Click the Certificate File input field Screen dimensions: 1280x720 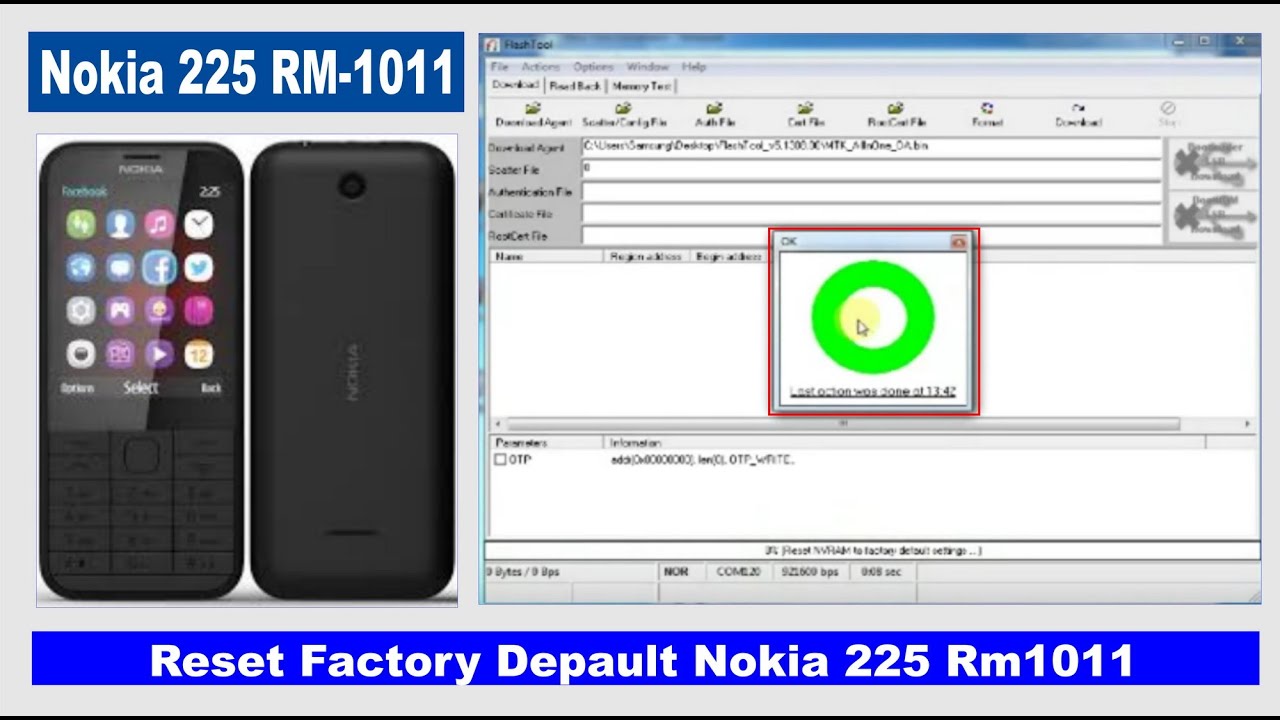click(x=871, y=214)
